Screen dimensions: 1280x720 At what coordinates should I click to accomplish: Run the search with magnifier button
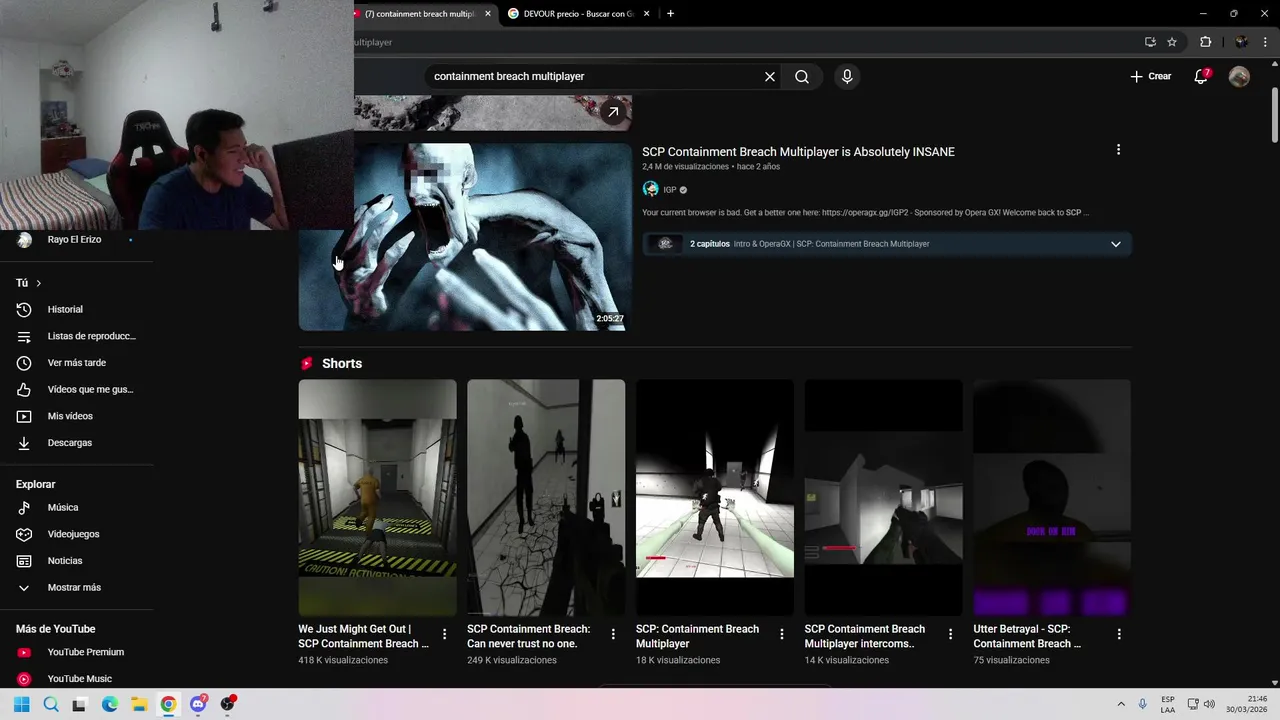tap(802, 77)
